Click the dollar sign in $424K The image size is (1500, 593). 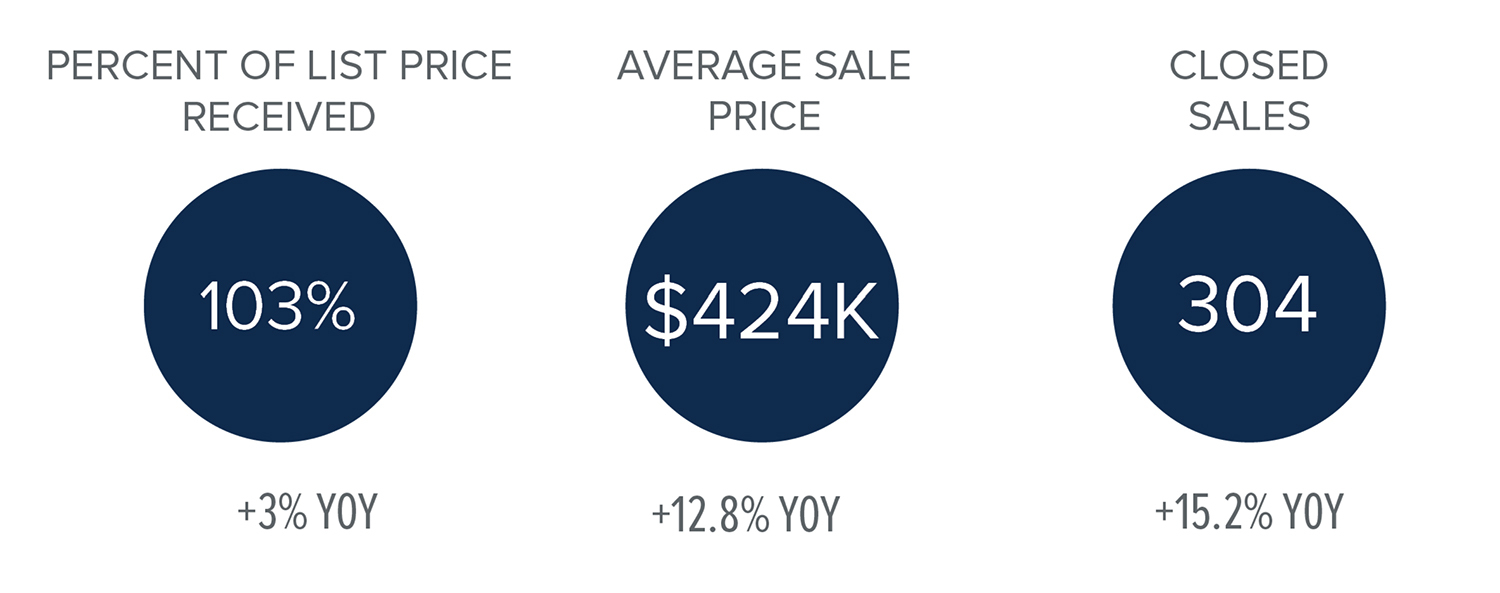pos(663,312)
